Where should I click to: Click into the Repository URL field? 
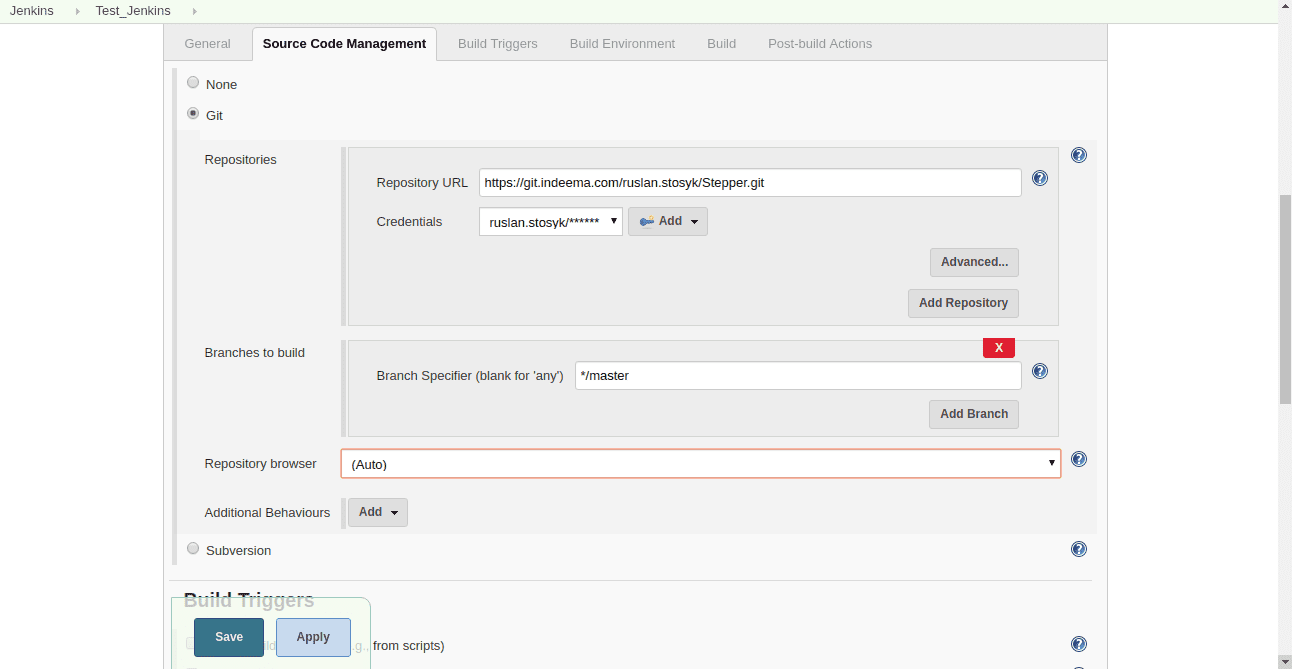tap(749, 183)
